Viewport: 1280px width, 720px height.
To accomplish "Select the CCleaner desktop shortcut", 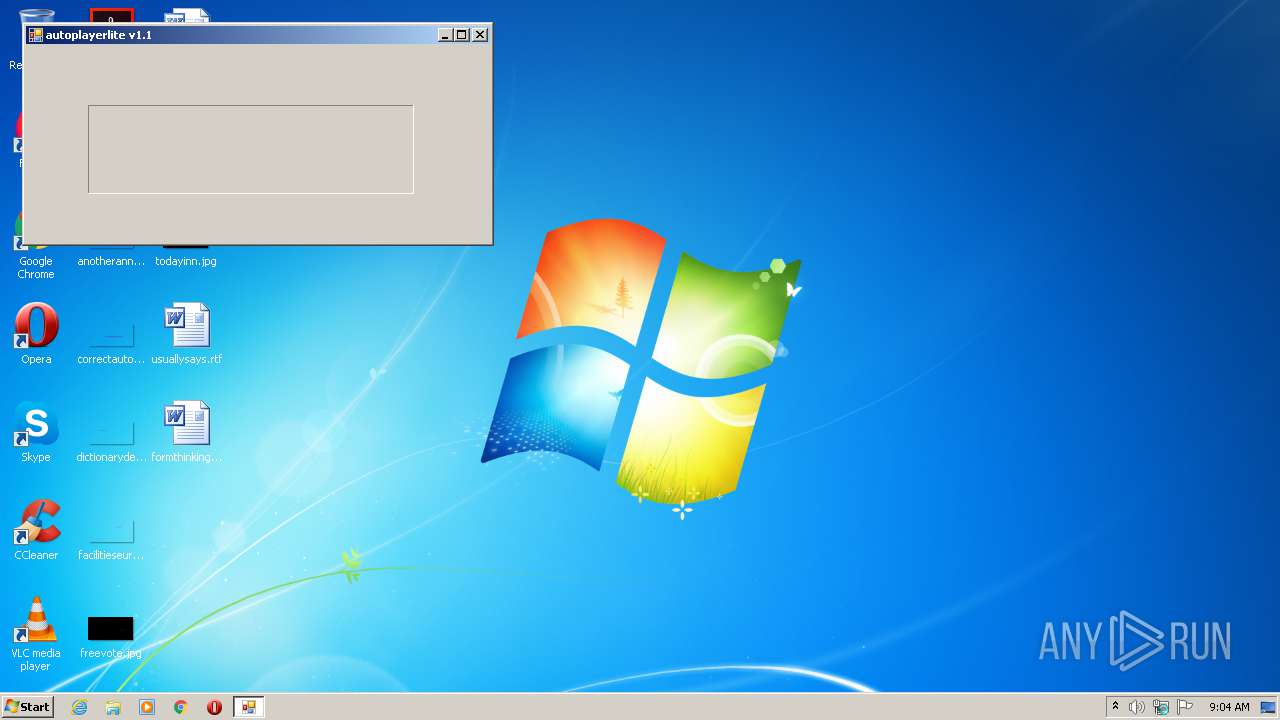I will (36, 530).
